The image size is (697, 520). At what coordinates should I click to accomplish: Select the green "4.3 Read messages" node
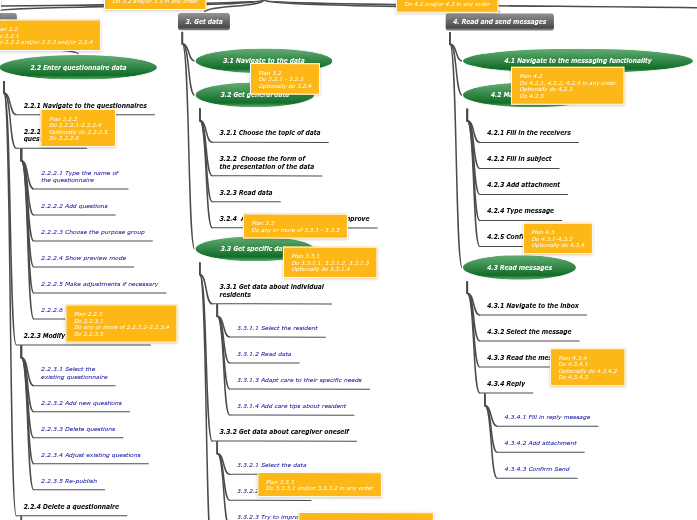click(519, 268)
